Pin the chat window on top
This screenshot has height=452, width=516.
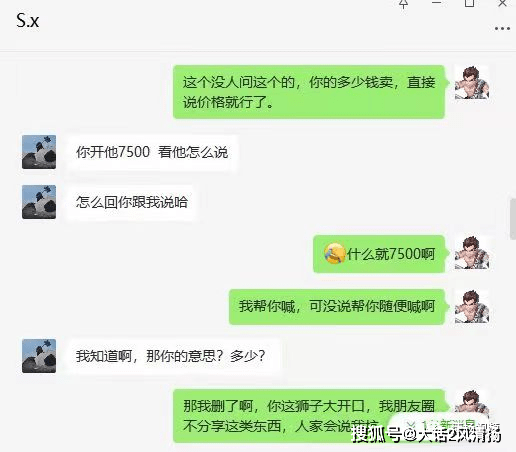[404, 4]
